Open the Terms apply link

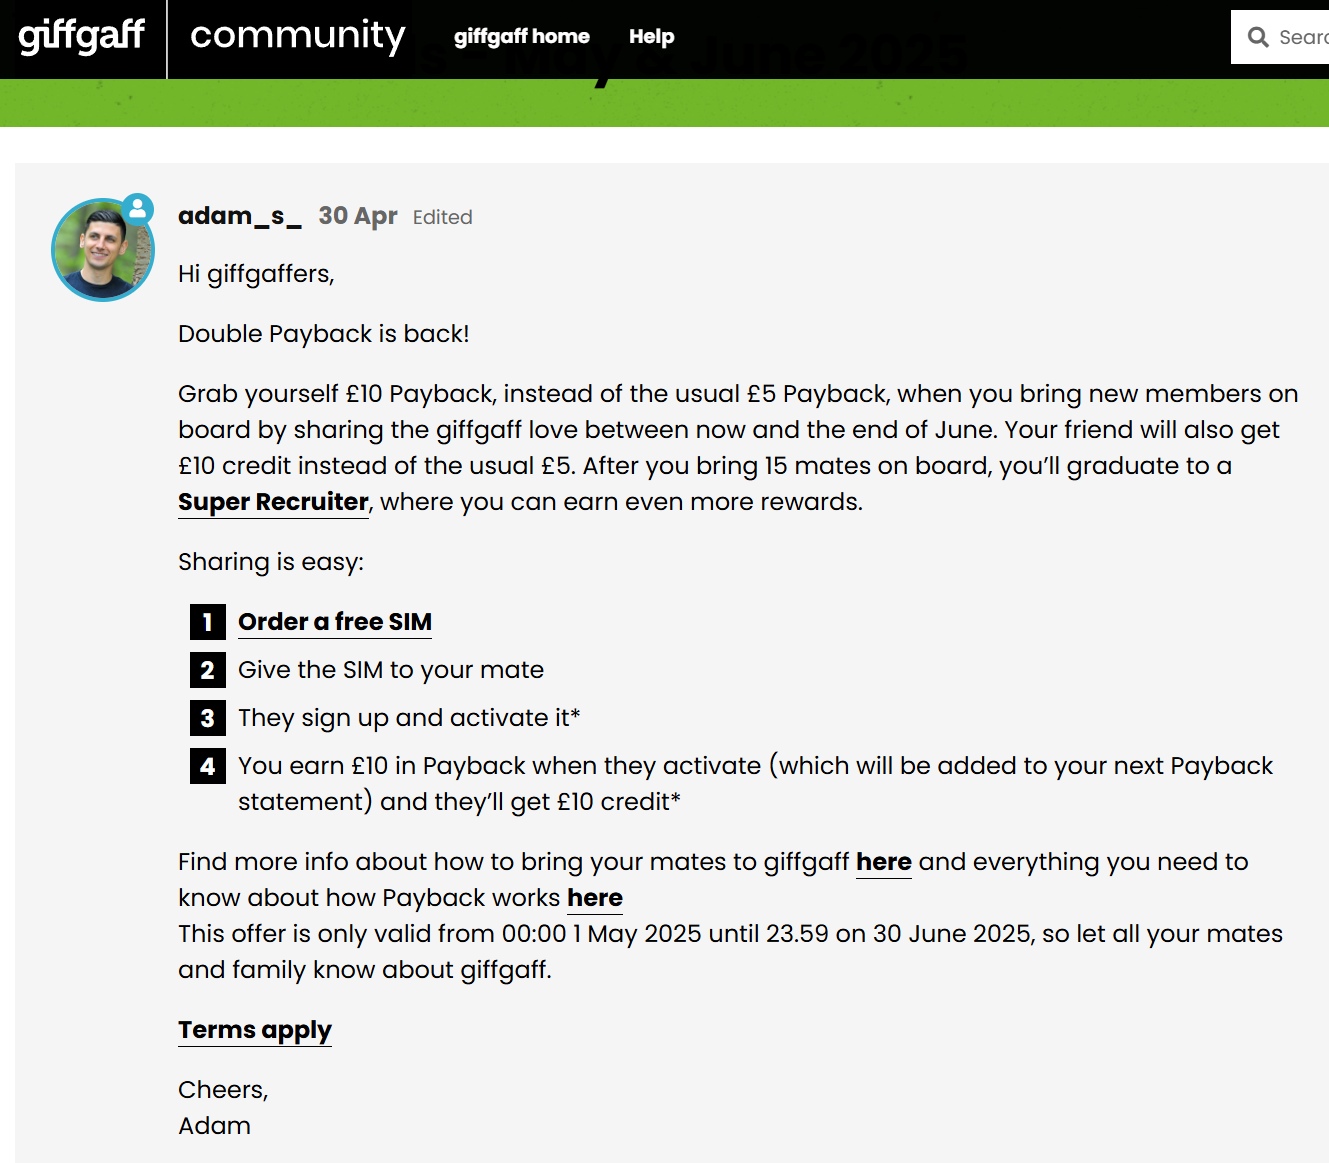click(x=255, y=1030)
